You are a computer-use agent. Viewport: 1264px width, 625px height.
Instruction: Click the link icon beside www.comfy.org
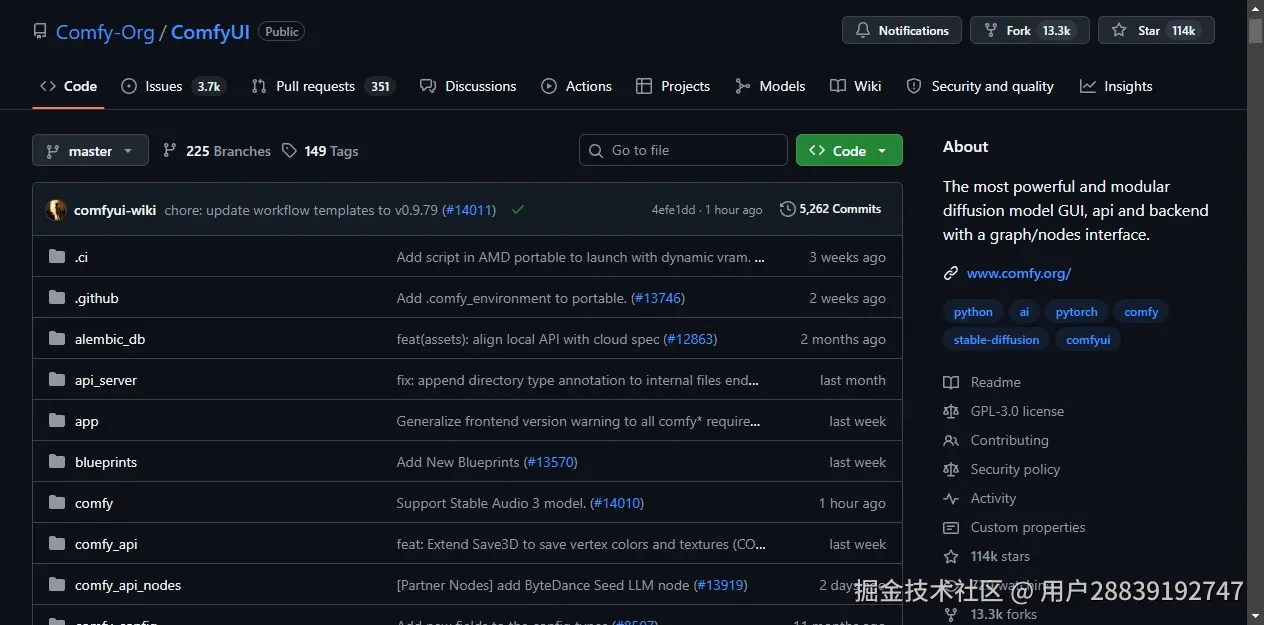(951, 273)
